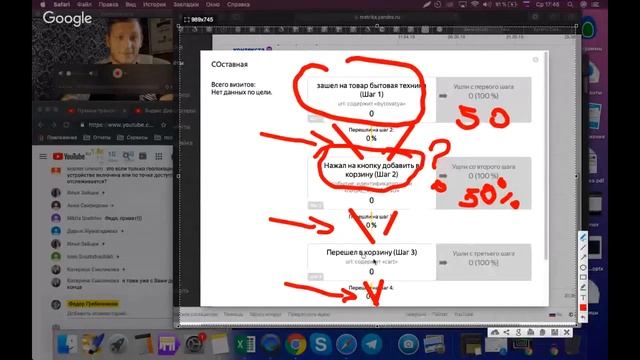Click 'Ушли с третьего шага' panel
The height and width of the screenshot is (360, 640).
point(484,262)
